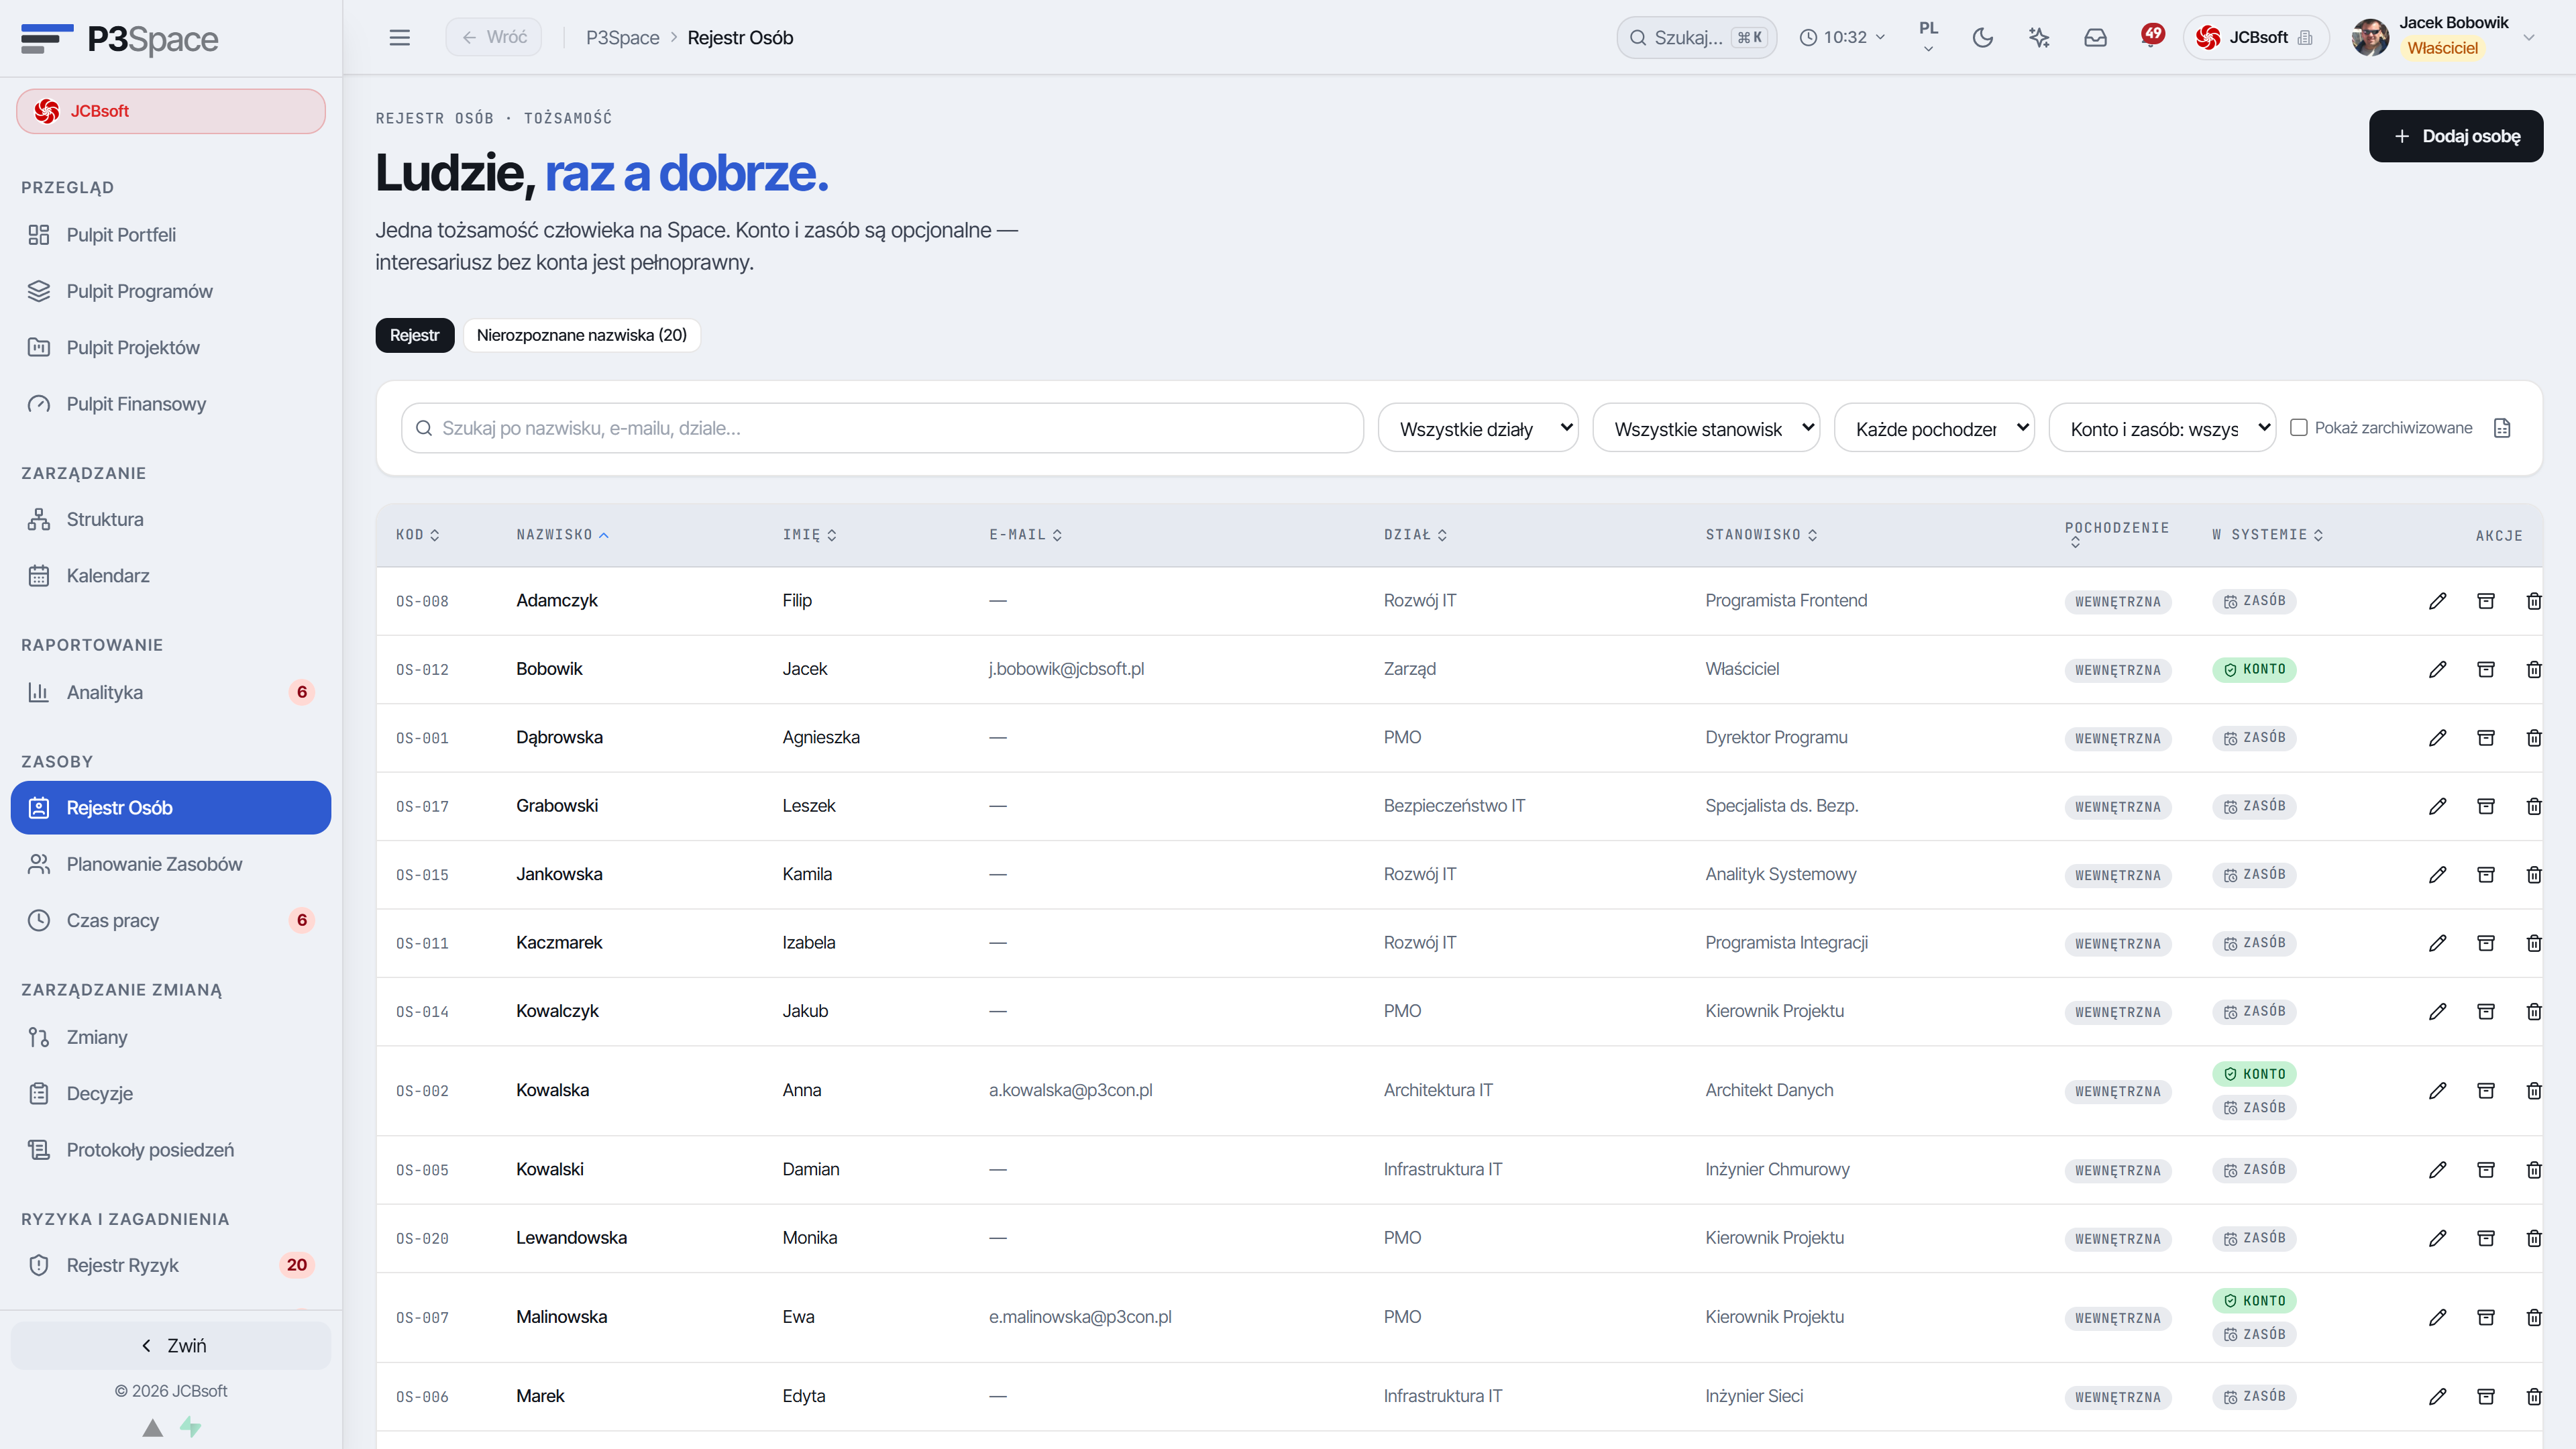Sort the table by the Dział column

[x=1415, y=535]
